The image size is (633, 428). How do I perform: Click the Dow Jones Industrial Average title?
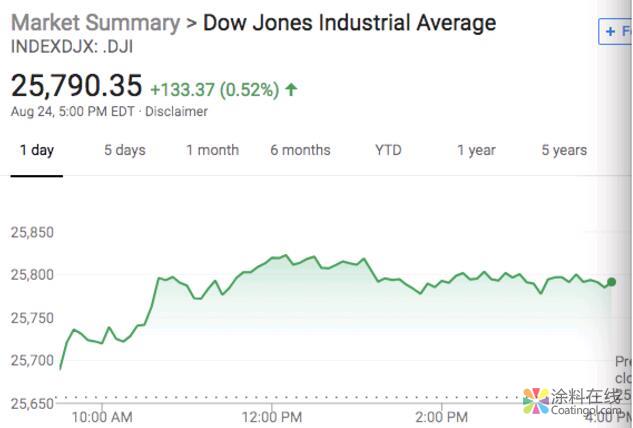[349, 22]
